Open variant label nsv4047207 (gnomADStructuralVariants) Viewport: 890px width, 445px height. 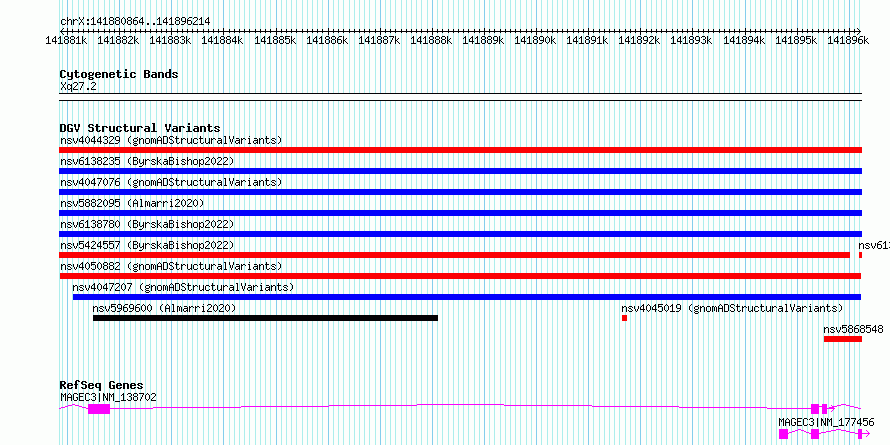[183, 287]
